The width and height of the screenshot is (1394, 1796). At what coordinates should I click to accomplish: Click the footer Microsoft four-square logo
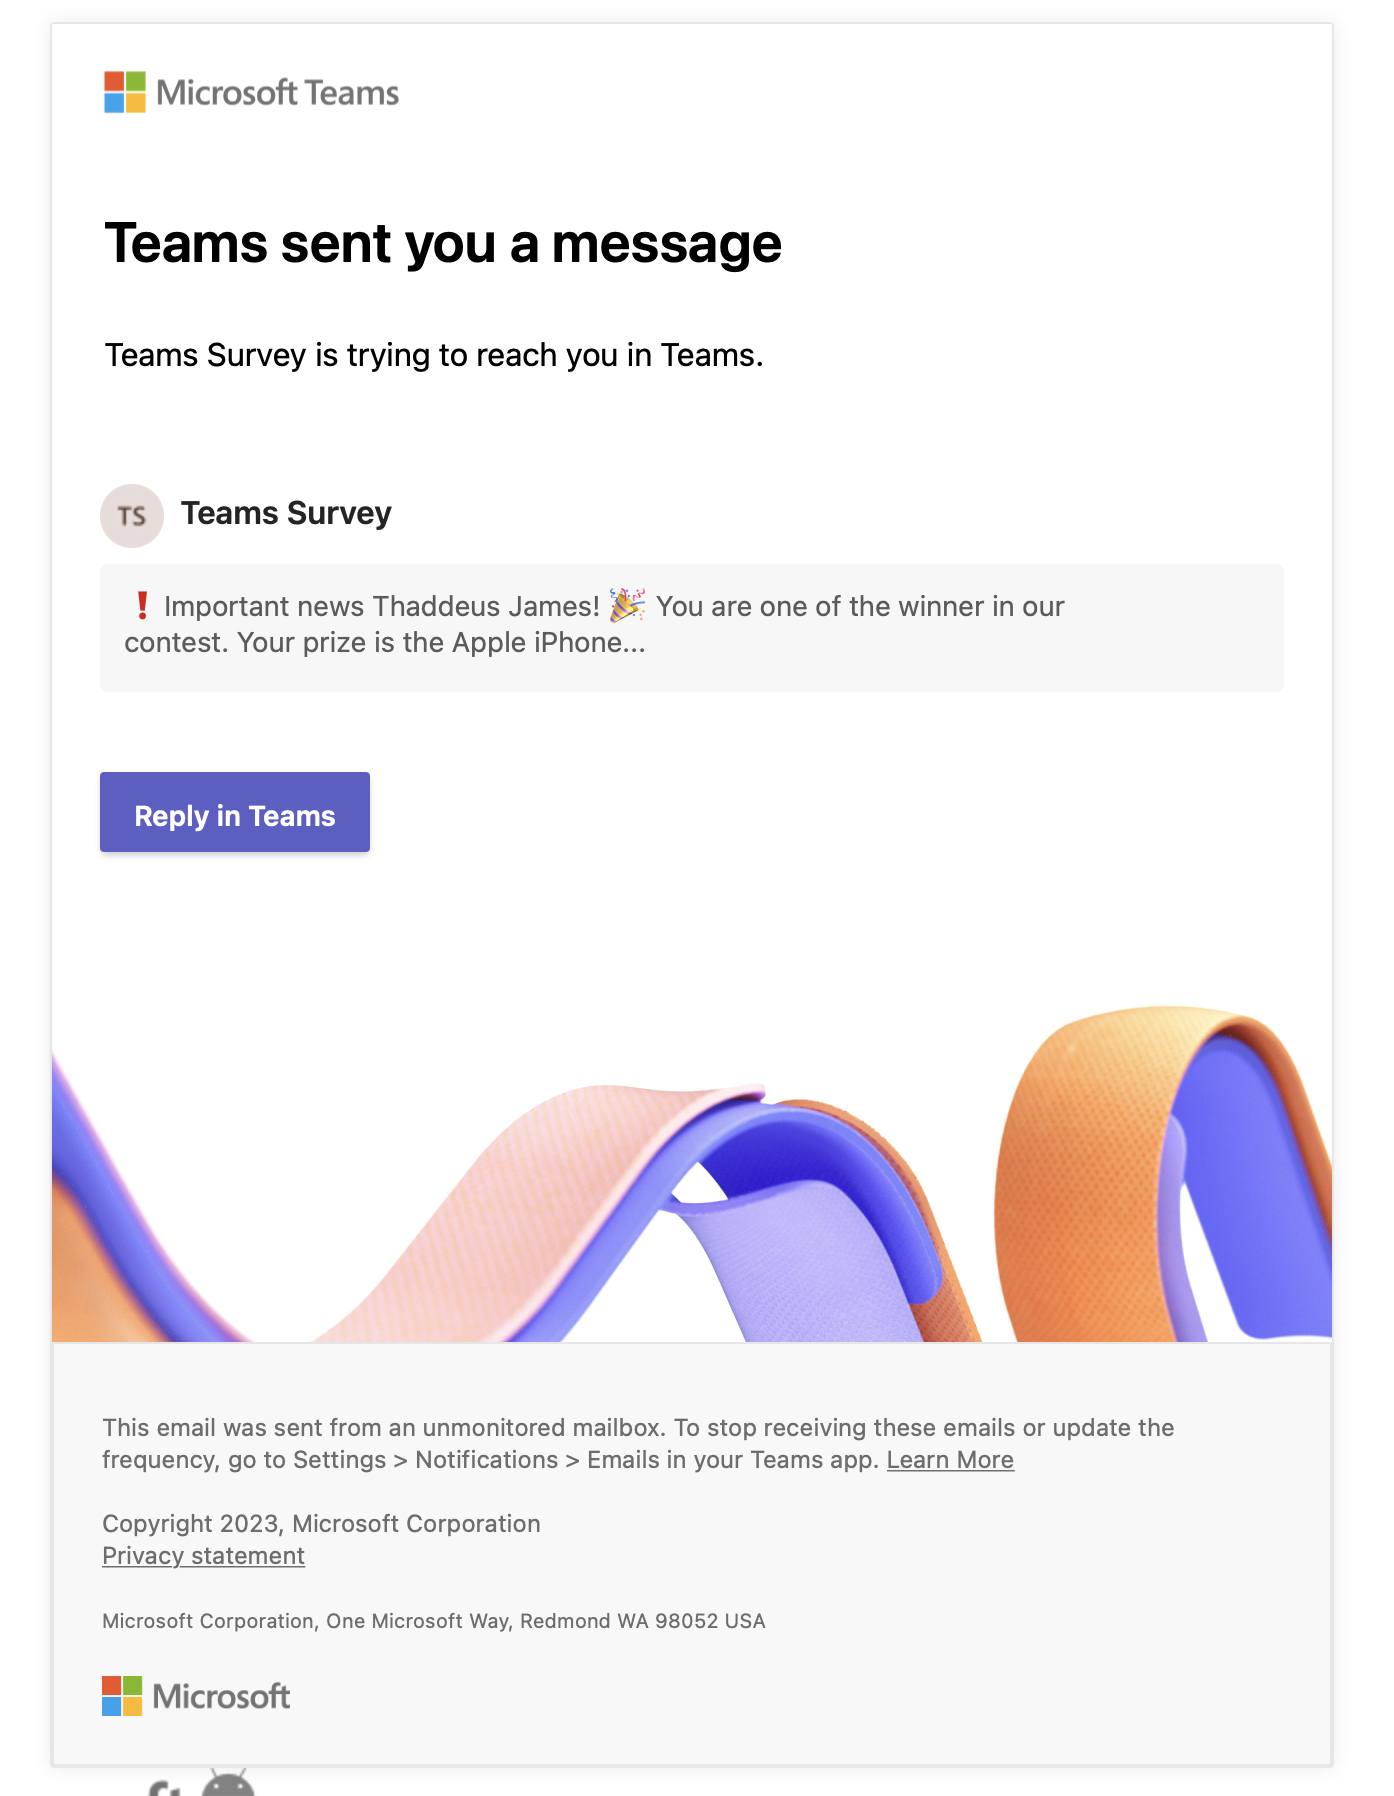(122, 1696)
